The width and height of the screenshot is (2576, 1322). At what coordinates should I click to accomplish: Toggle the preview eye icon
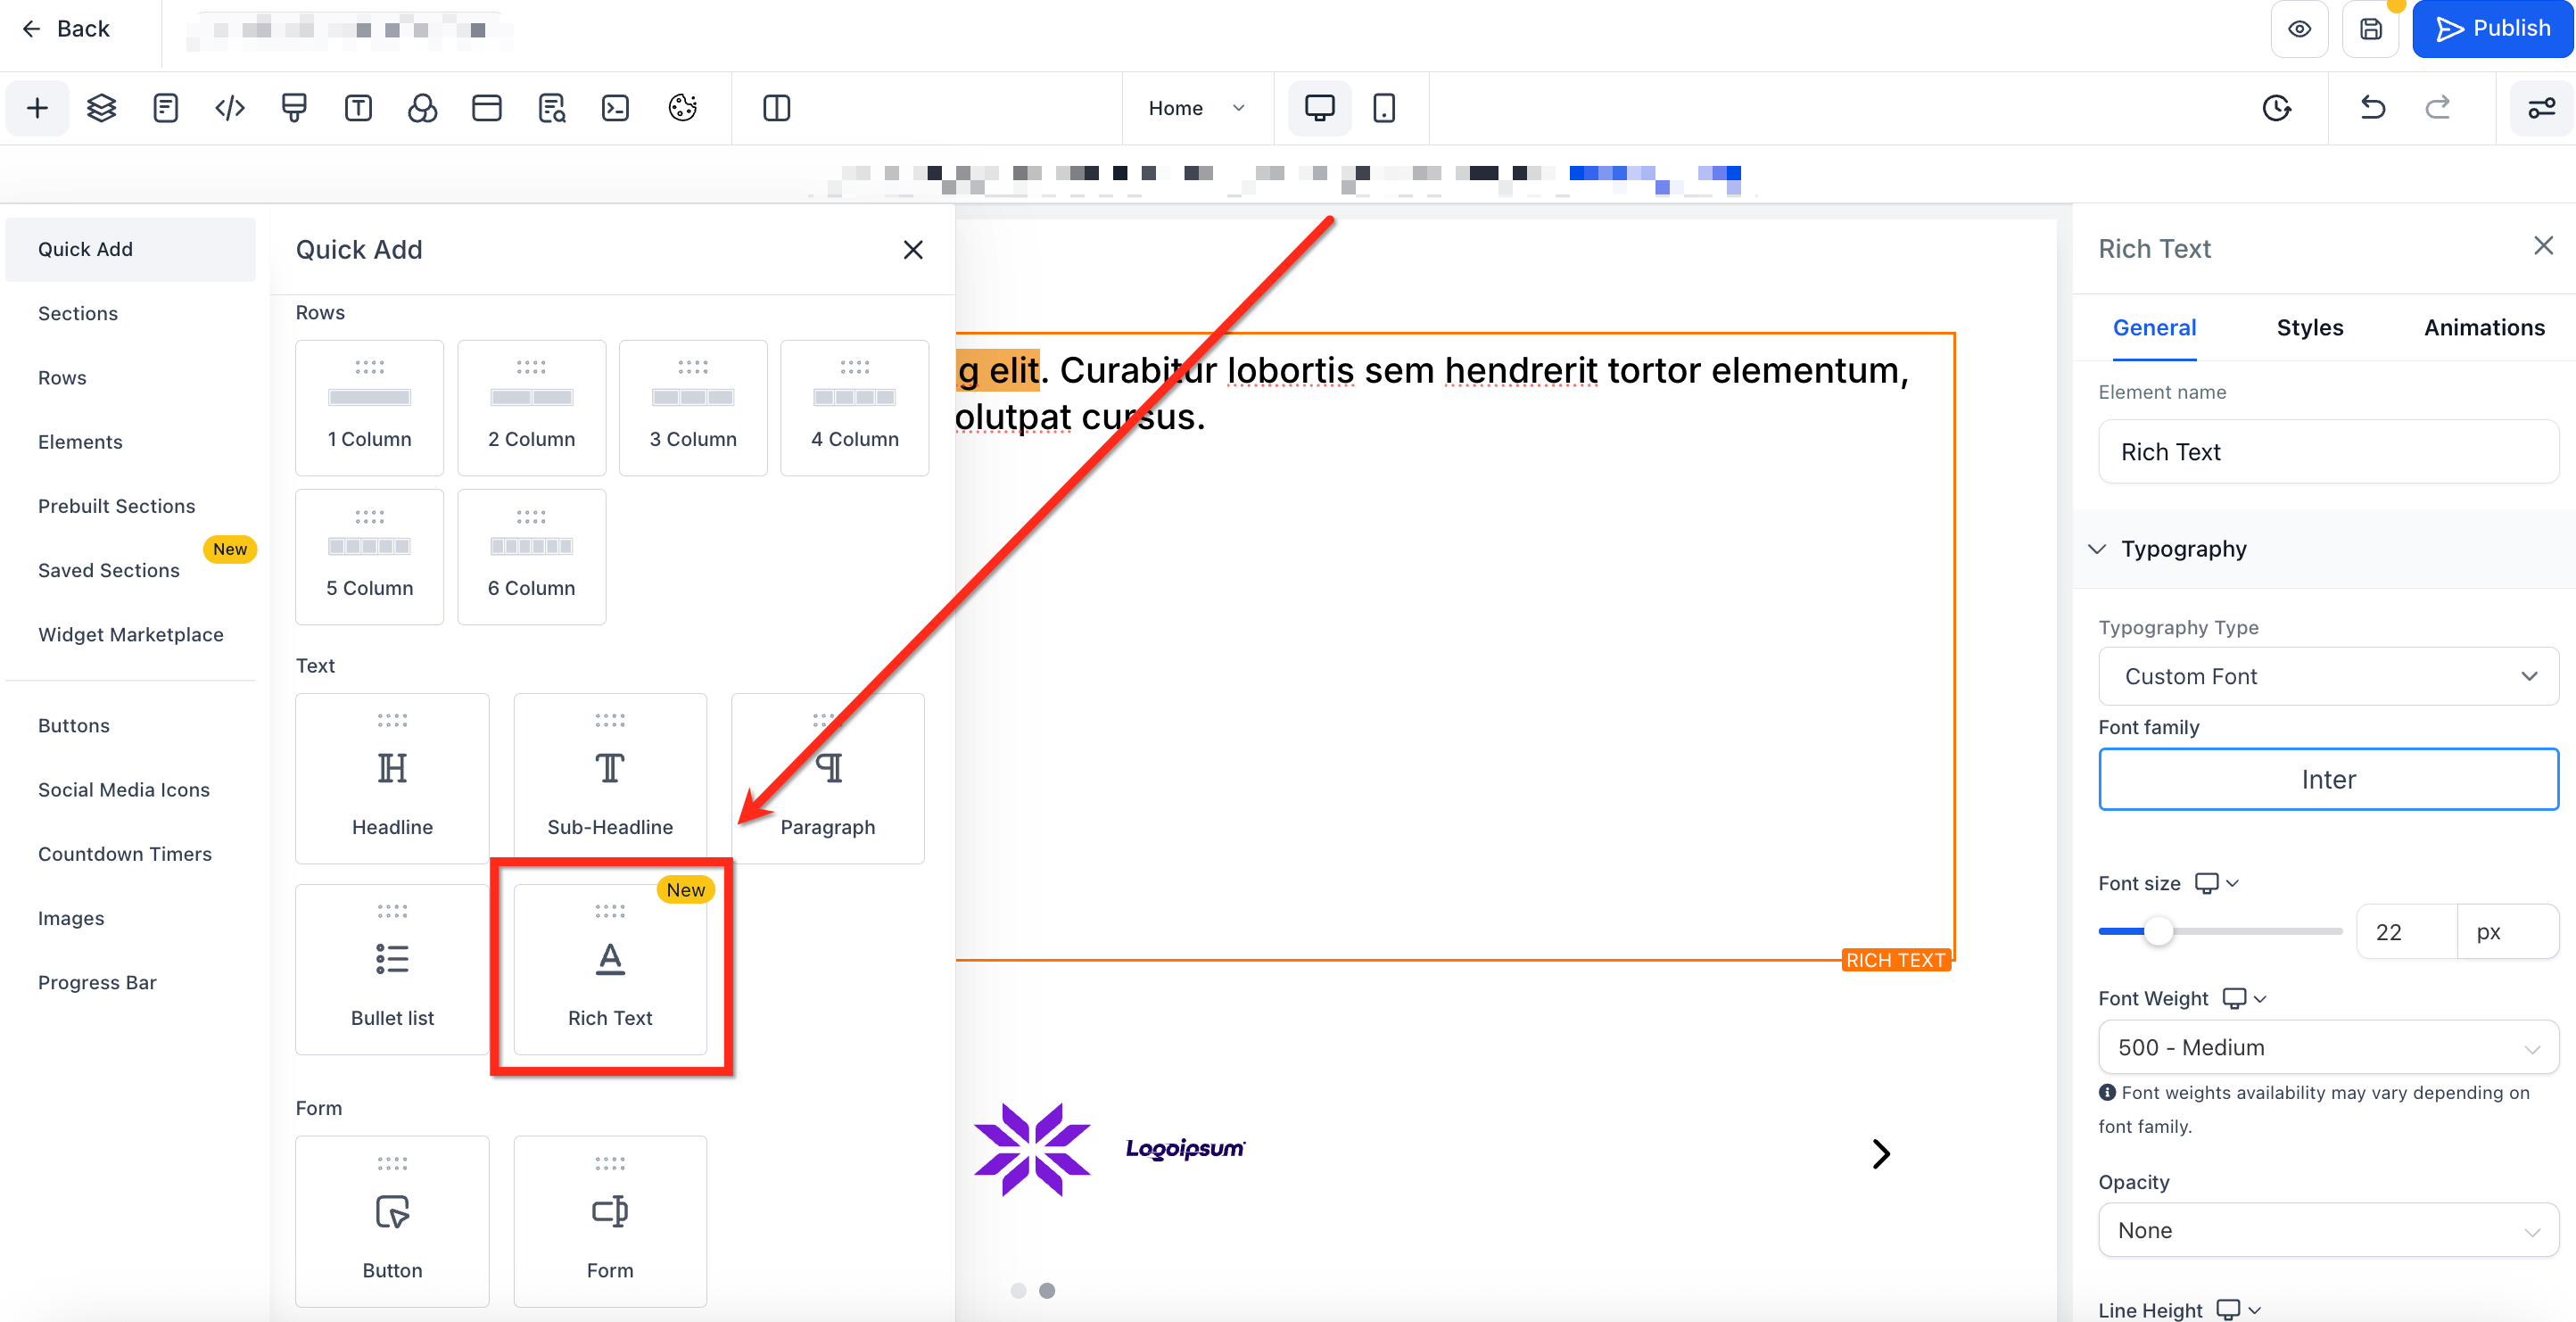tap(2300, 29)
